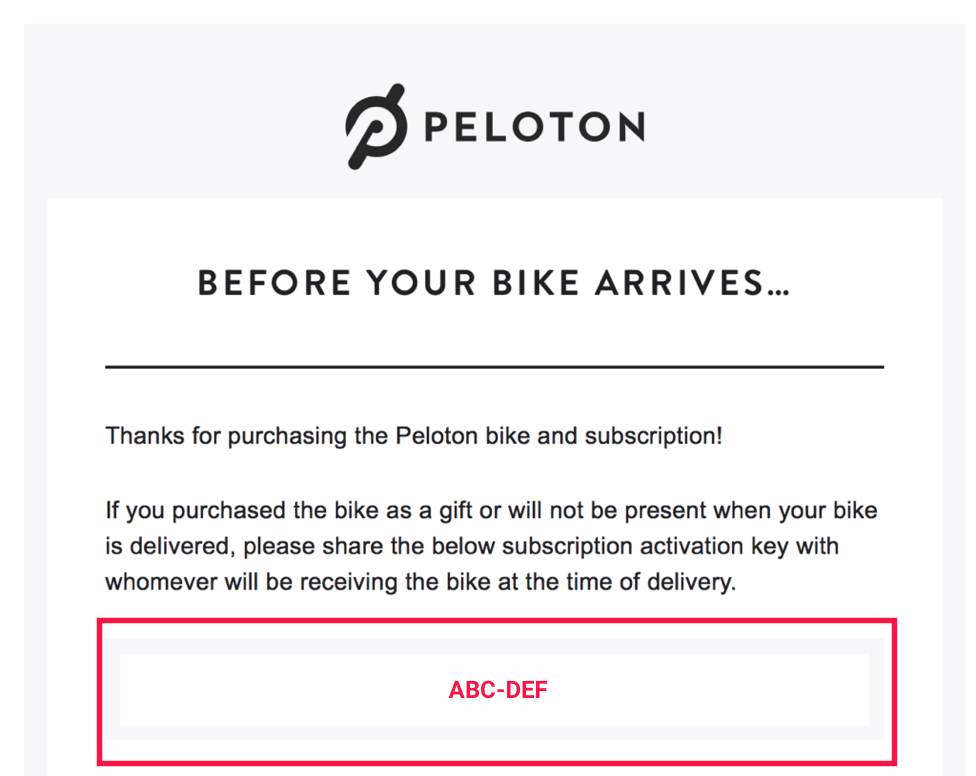
Task: Click the "BEFORE YOUR BIKE ARRIVES…" heading
Action: [494, 284]
